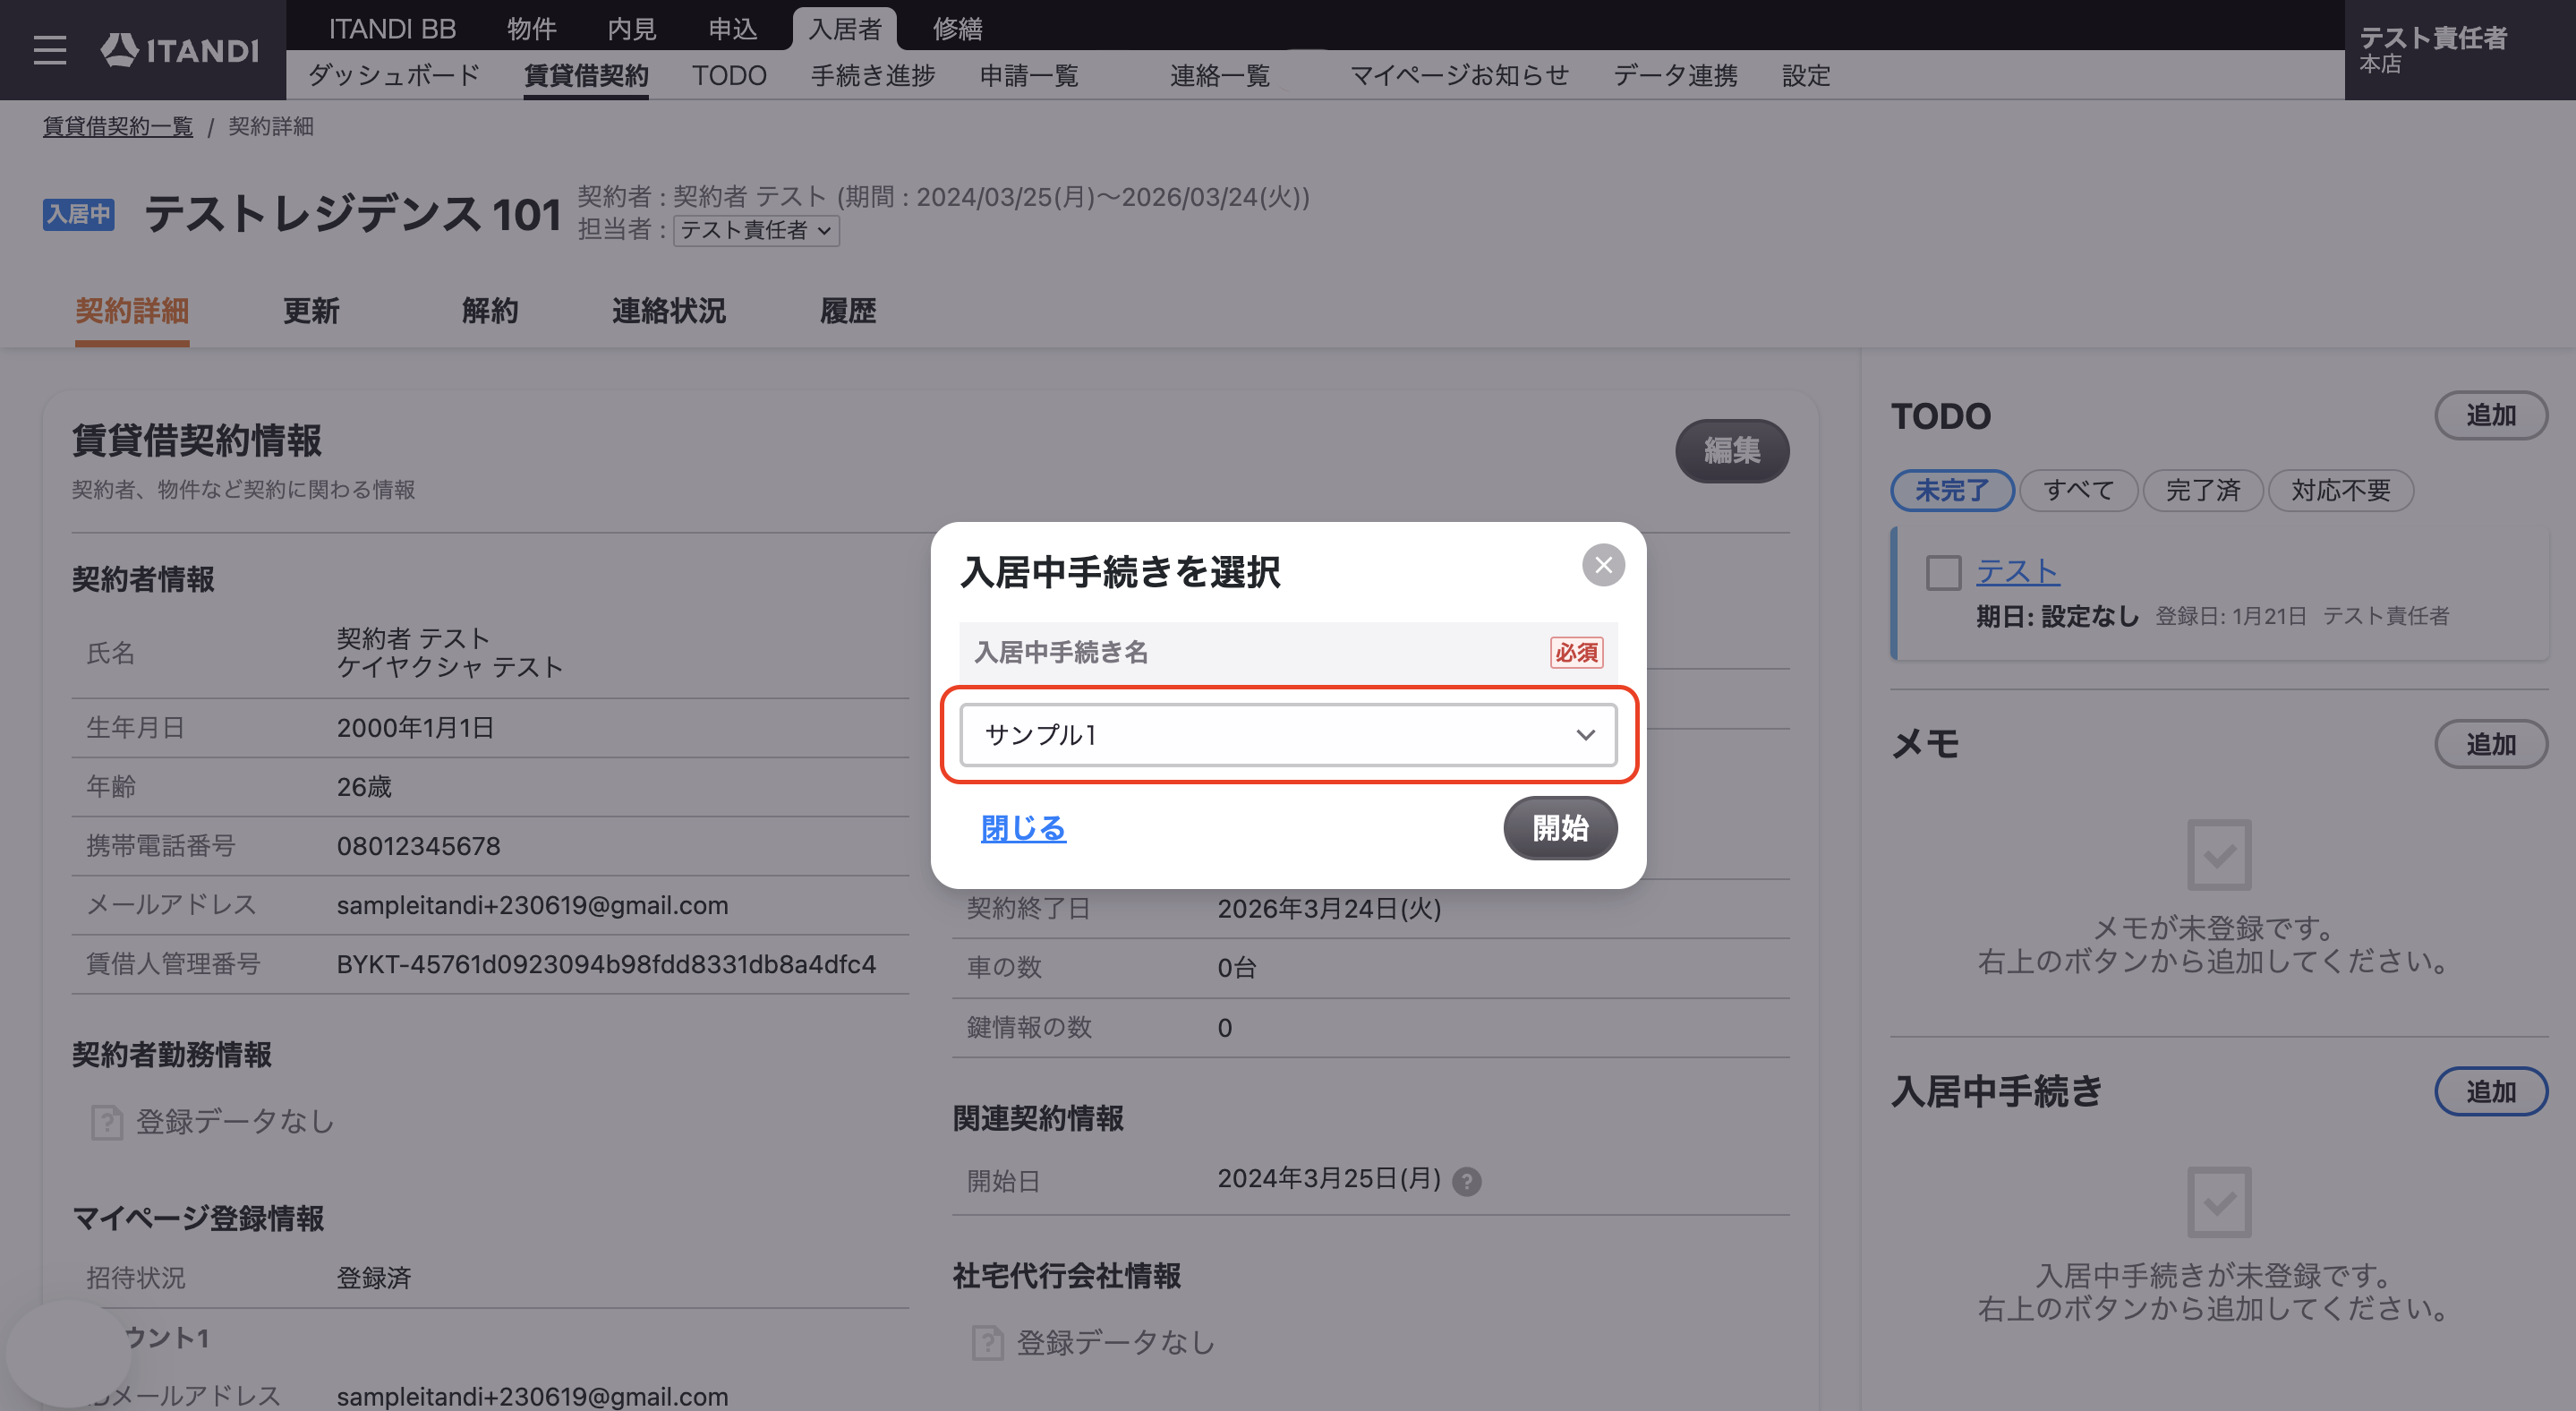Click the tenant ID BYKT-45761d0923094b98fdd8331db8a4dfc4
This screenshot has height=1411, width=2576.
click(x=606, y=964)
